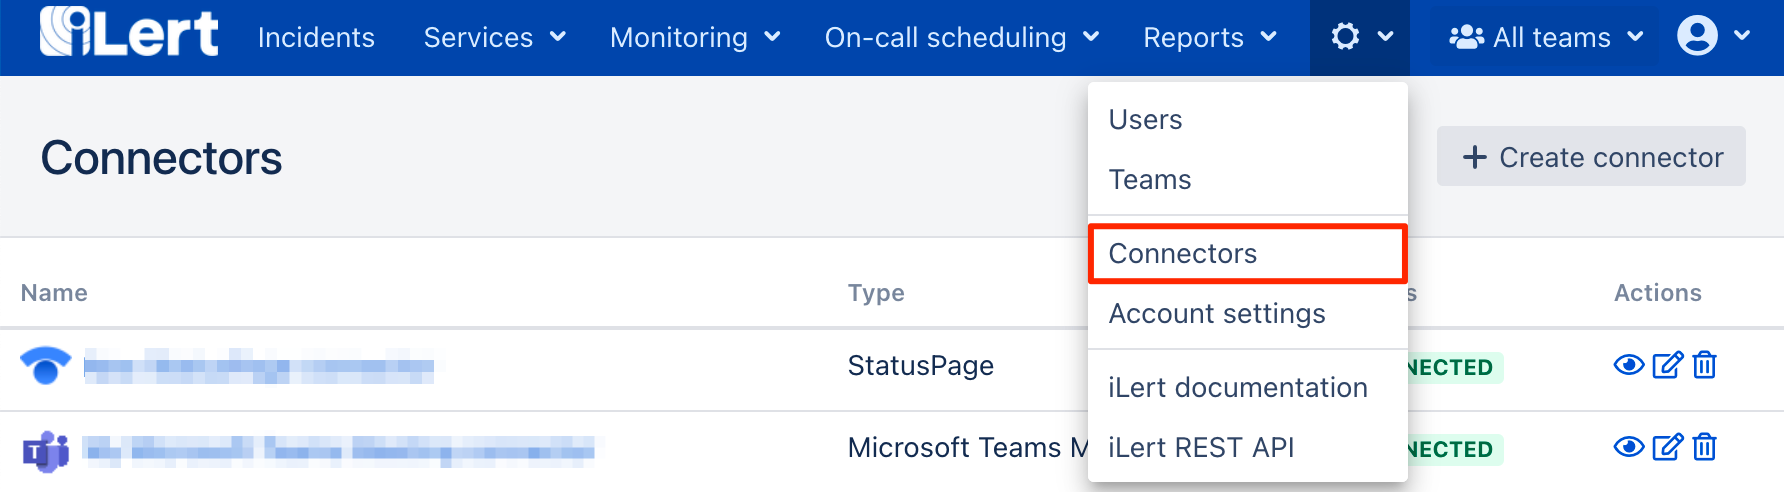This screenshot has height=492, width=1784.
Task: Click the Create connector button
Action: pyautogui.click(x=1591, y=157)
